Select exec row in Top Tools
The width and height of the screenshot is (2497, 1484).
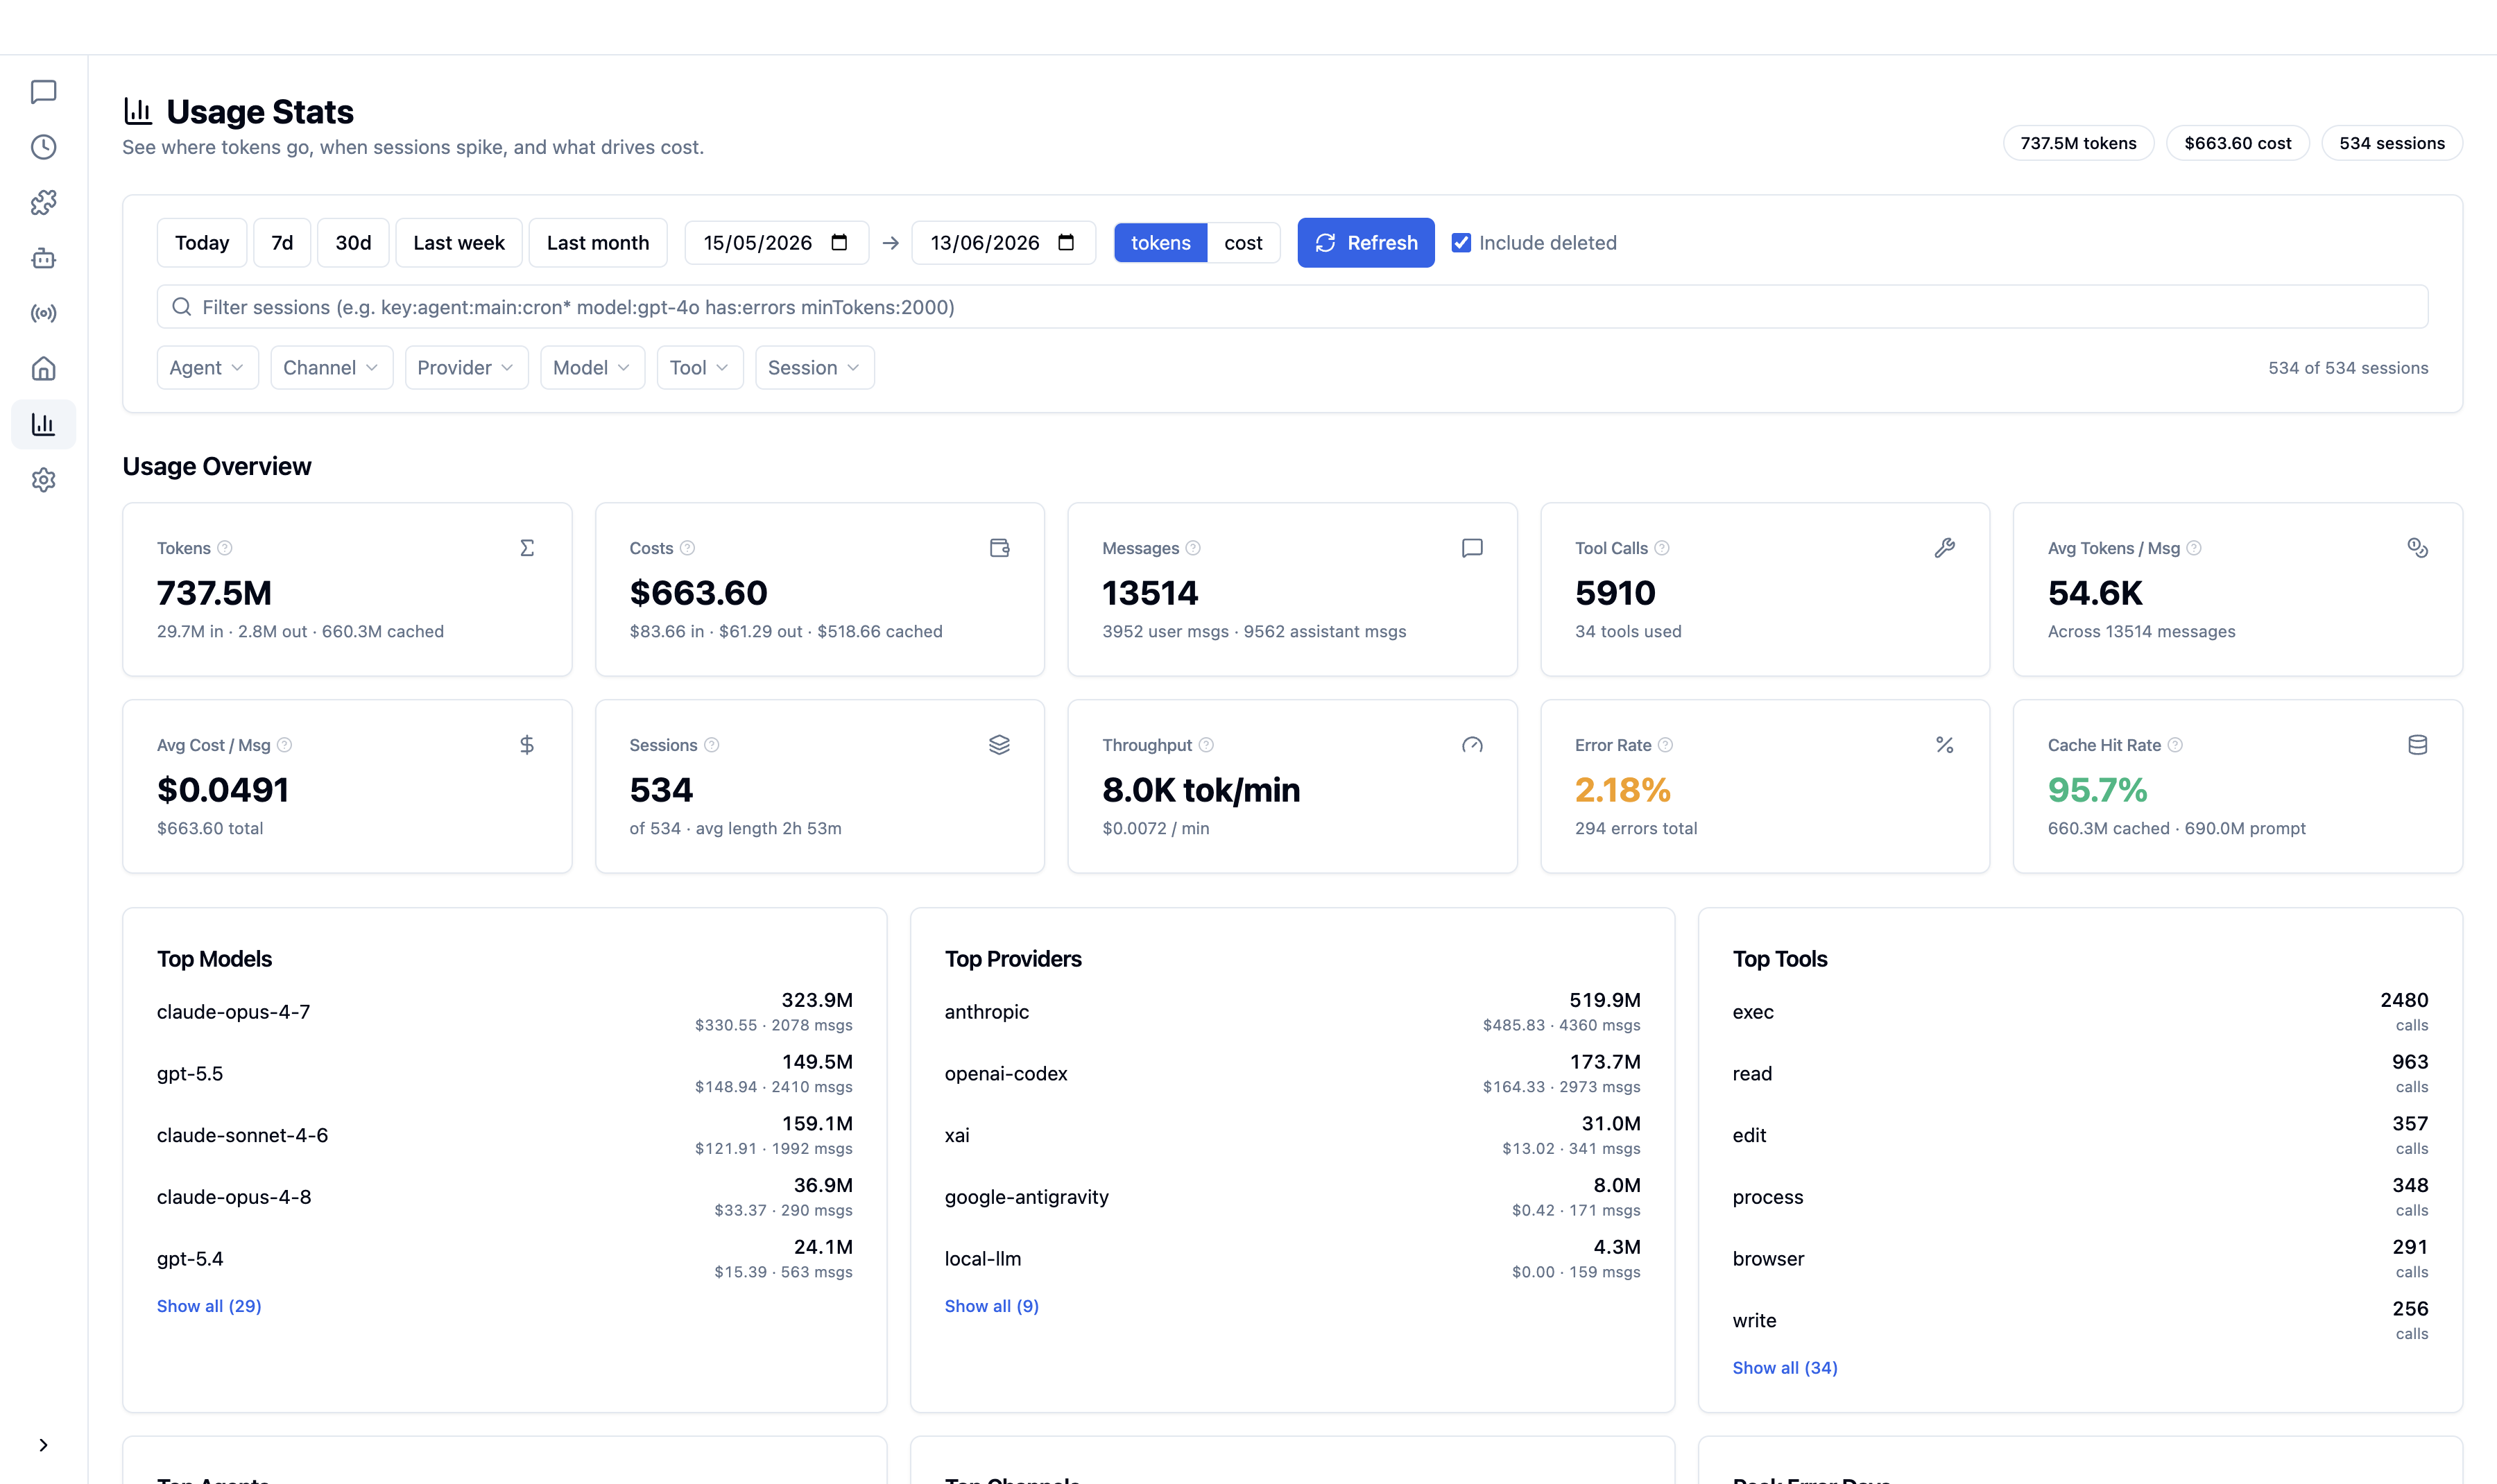(2080, 1012)
